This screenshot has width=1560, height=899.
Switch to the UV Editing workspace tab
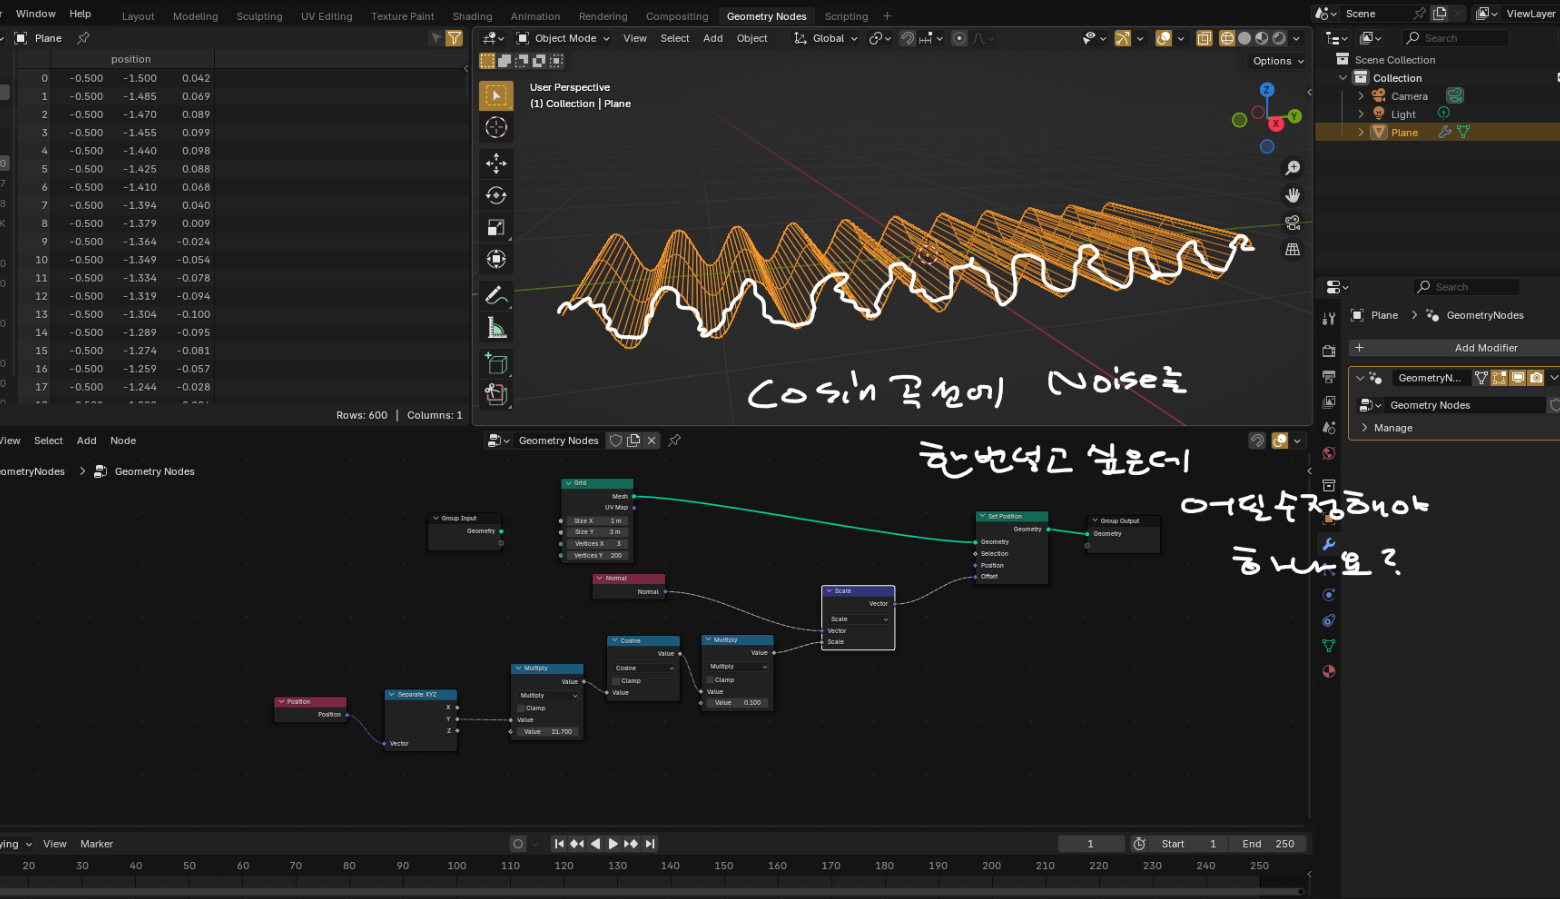point(327,16)
